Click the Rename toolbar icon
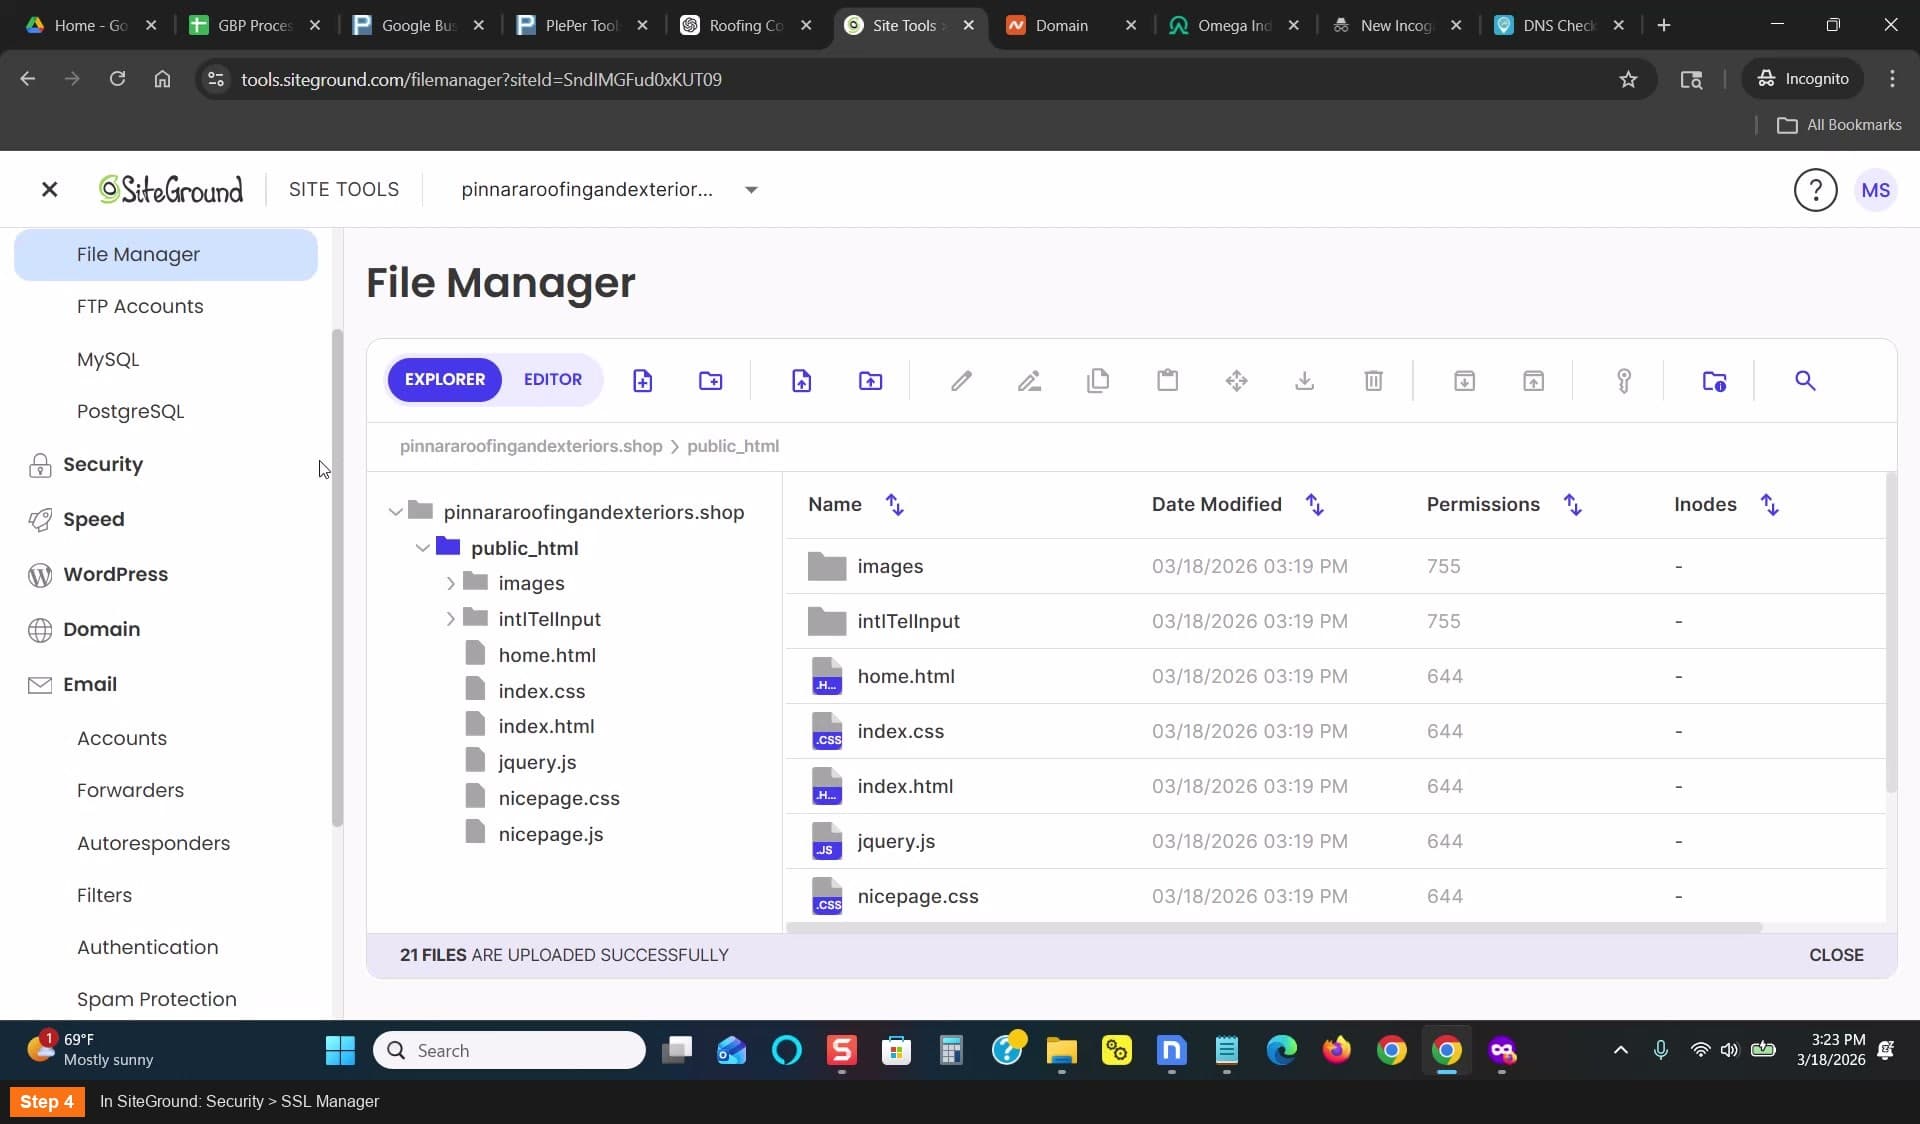 click(1029, 380)
